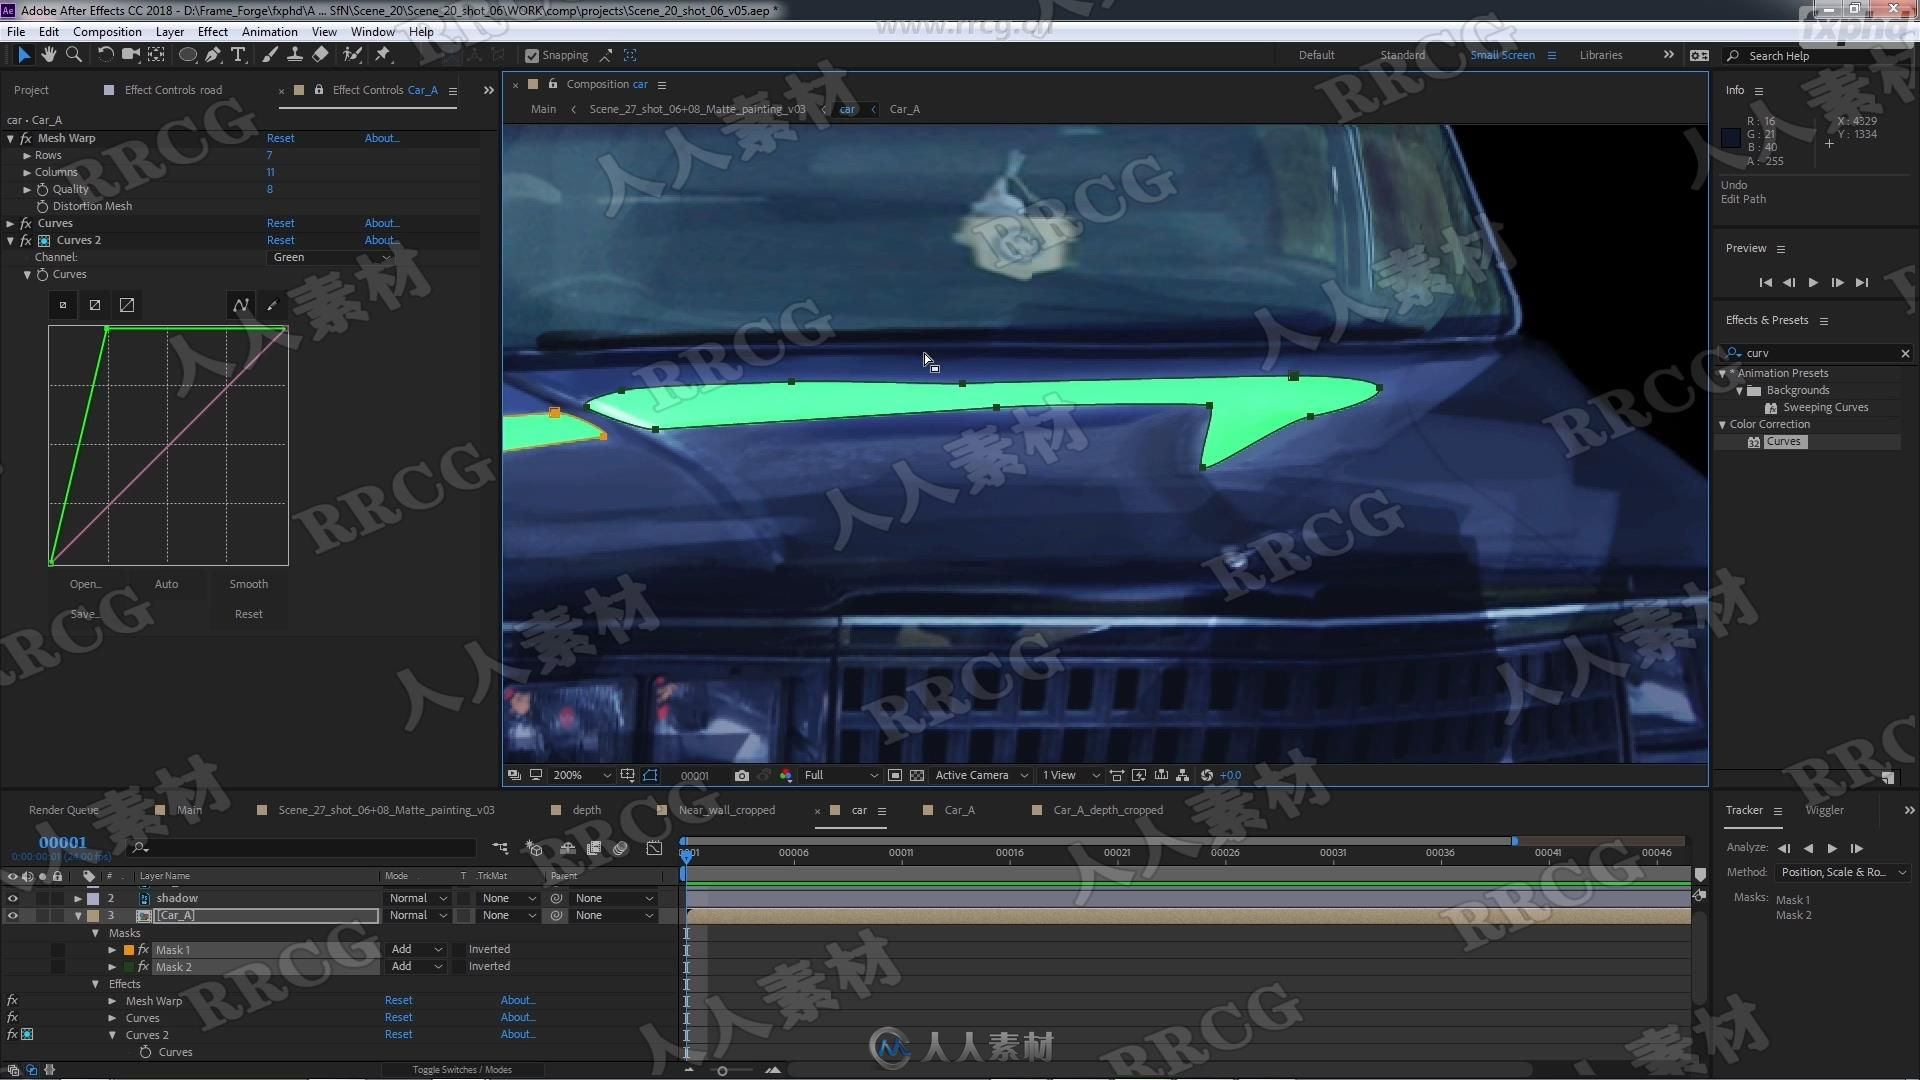The height and width of the screenshot is (1080, 1920).
Task: Click the Snapping toggle icon
Action: [x=533, y=55]
